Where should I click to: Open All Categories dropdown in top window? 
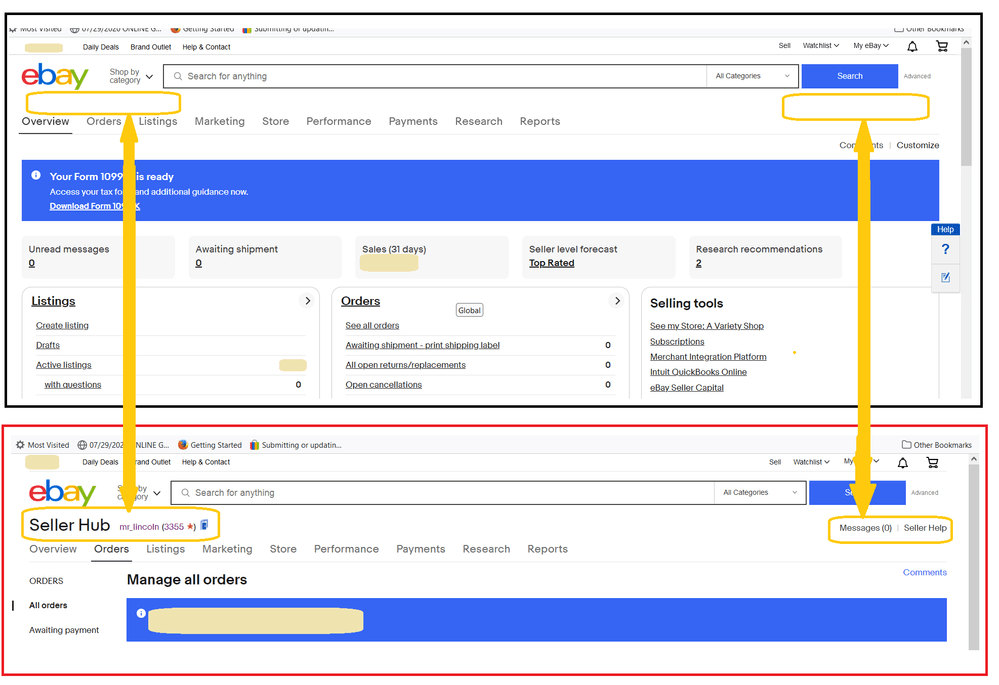click(x=752, y=76)
